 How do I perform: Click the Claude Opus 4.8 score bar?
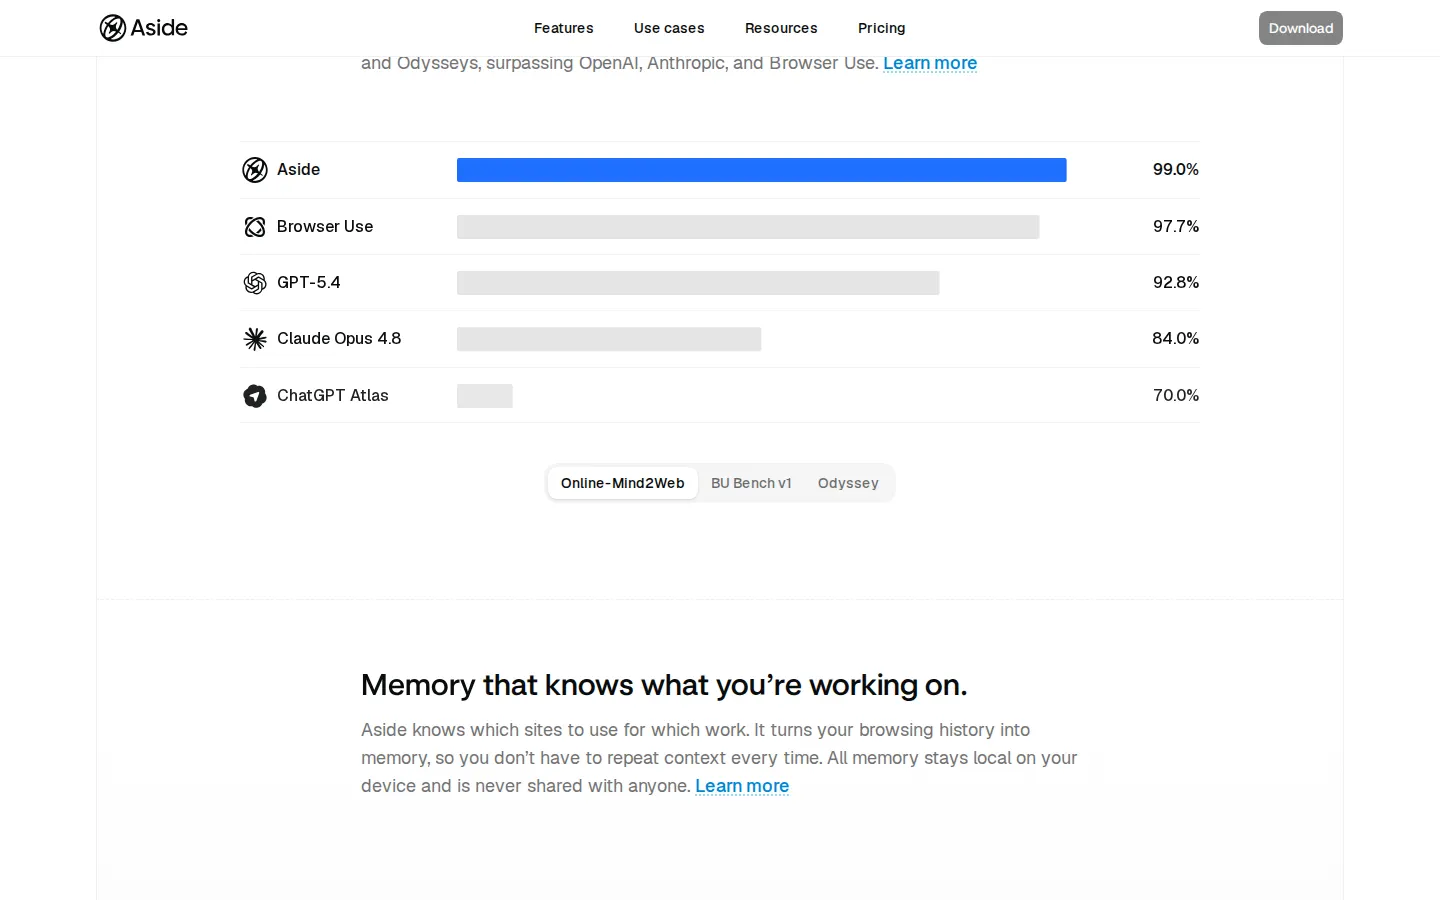(x=609, y=339)
